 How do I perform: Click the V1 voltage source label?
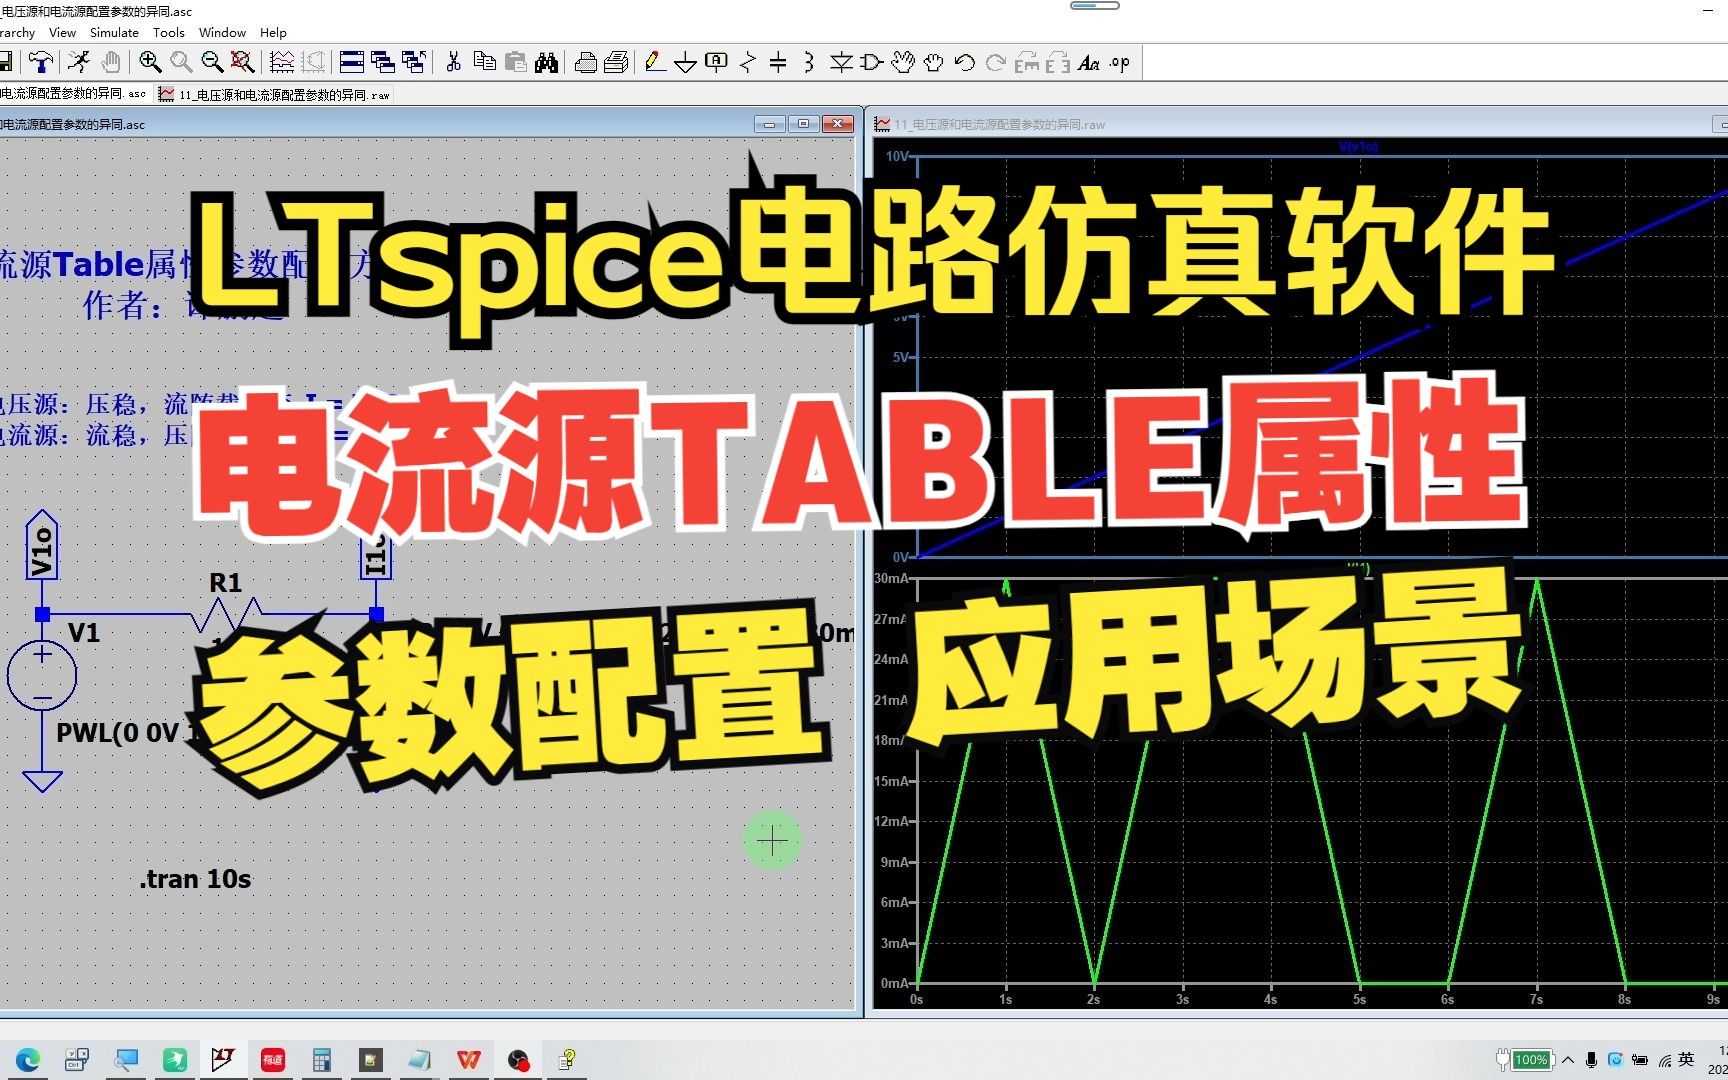tap(84, 633)
